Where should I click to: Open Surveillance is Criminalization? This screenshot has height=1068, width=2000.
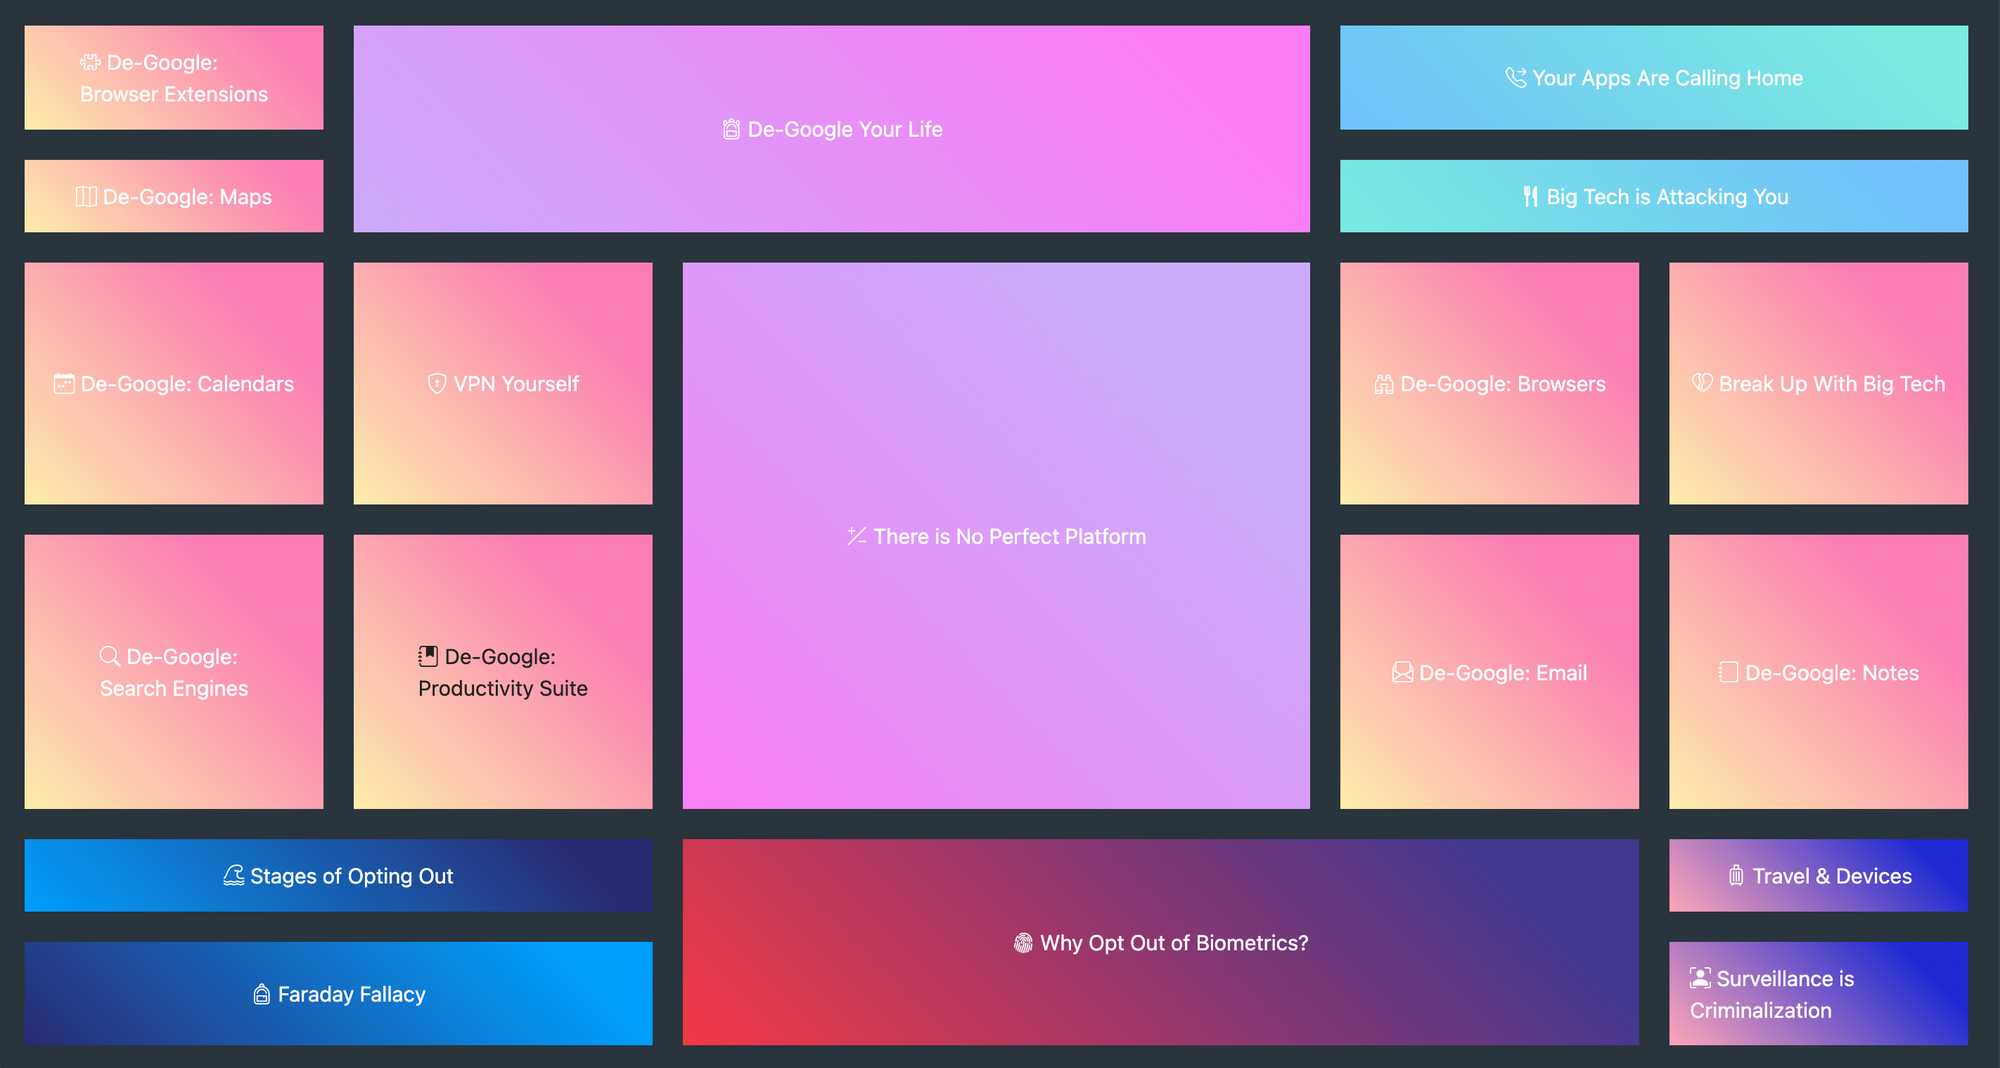1818,993
